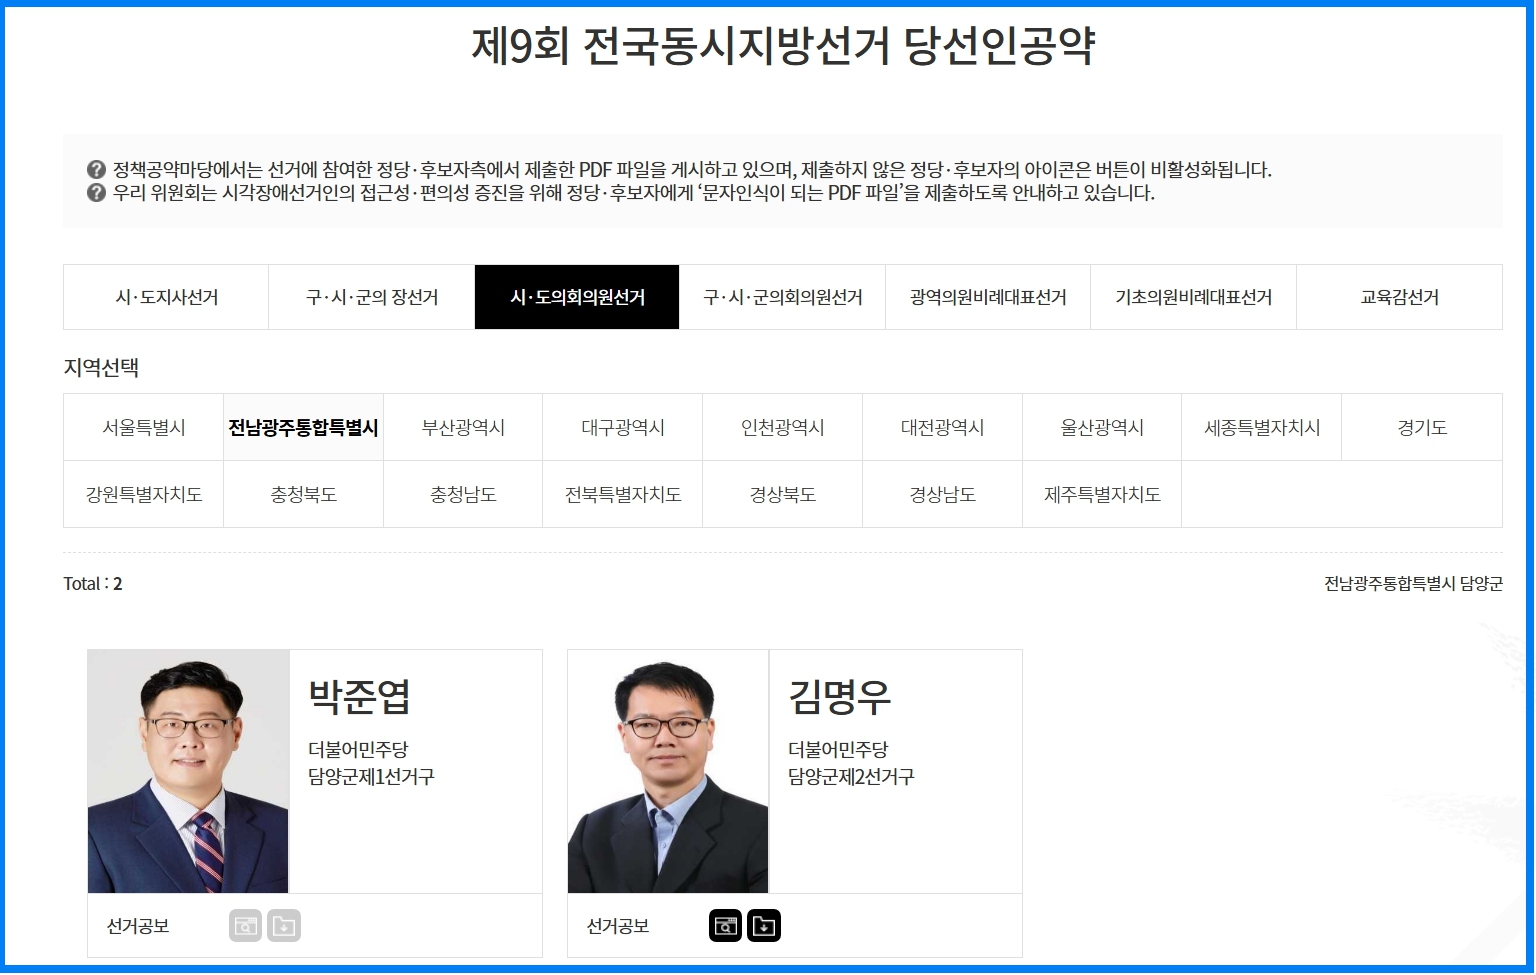Open the 교육감선거 tab
The height and width of the screenshot is (975, 1536).
1400,297
